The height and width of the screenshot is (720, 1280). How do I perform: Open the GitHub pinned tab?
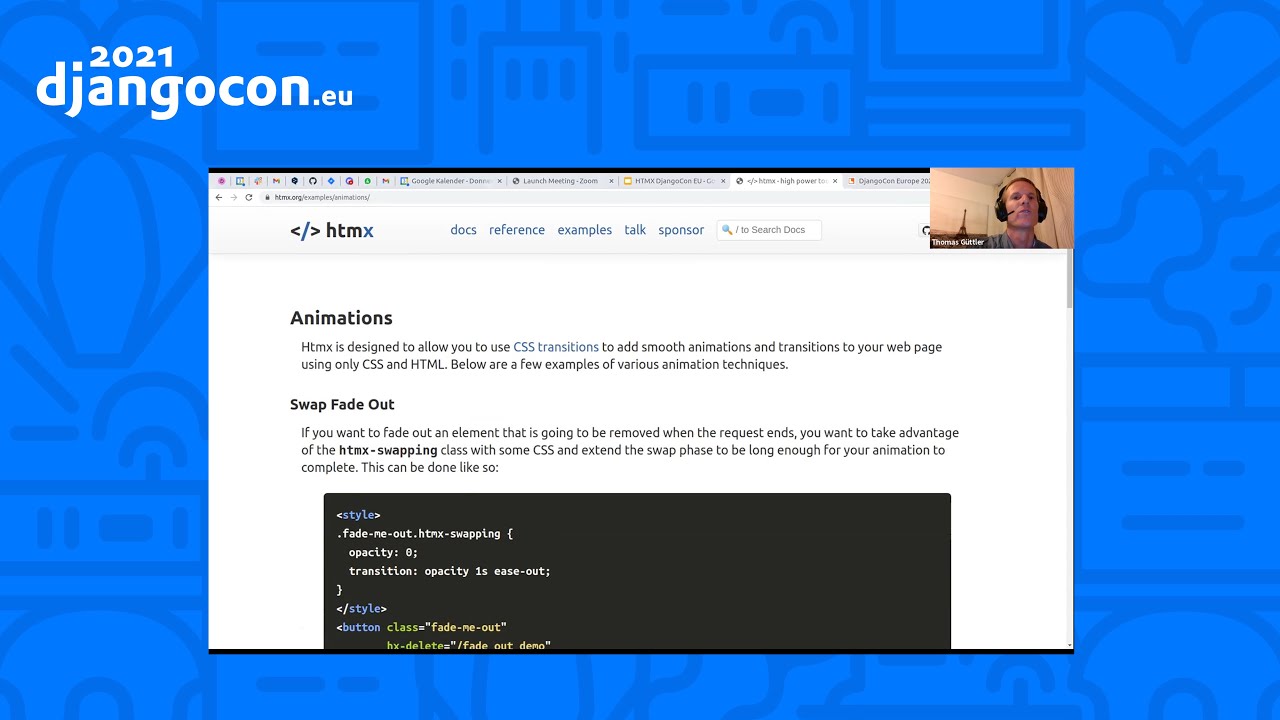(313, 181)
